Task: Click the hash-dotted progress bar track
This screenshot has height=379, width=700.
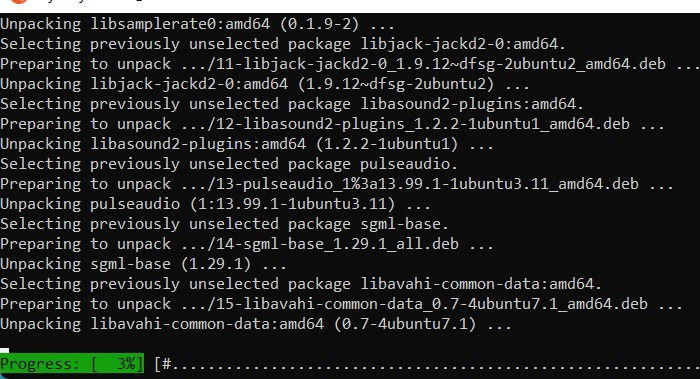Action: (427, 364)
